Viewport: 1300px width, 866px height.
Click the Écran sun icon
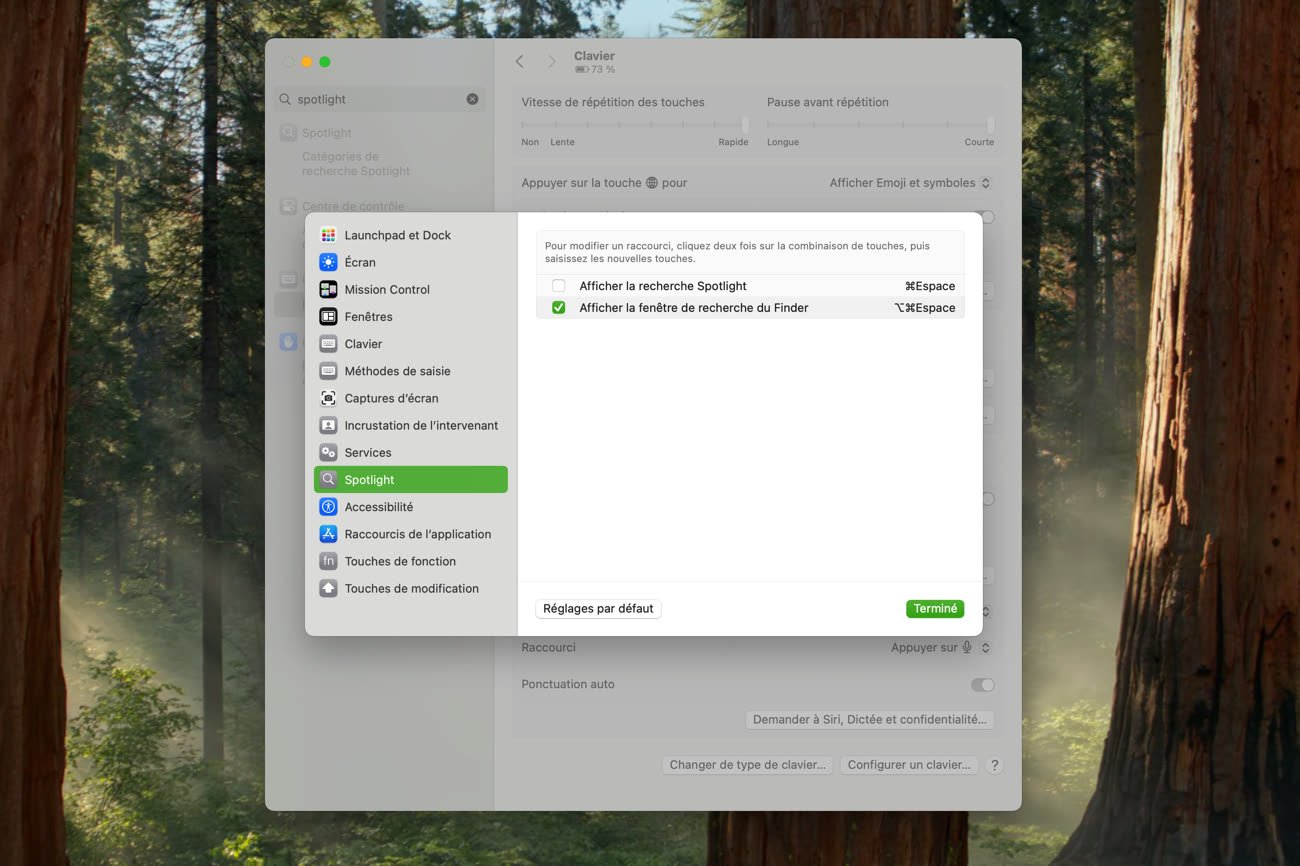pyautogui.click(x=328, y=262)
